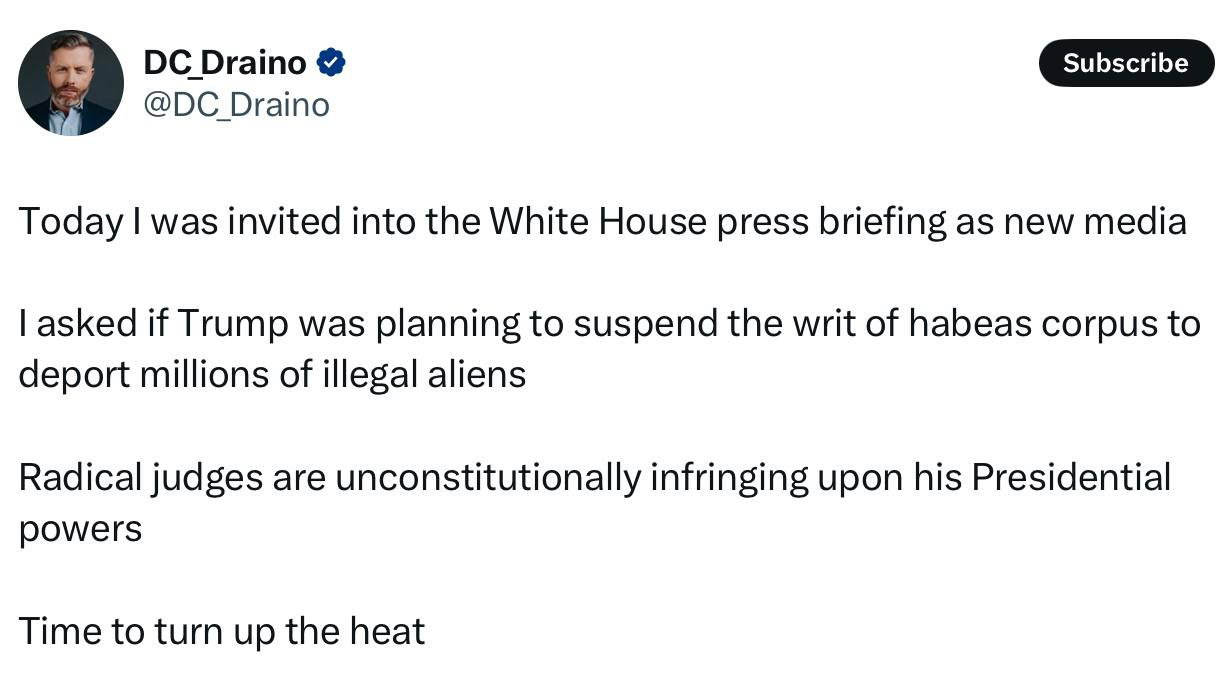This screenshot has height=699, width=1231.
Task: Click the words "deport millions"
Action: coord(142,375)
